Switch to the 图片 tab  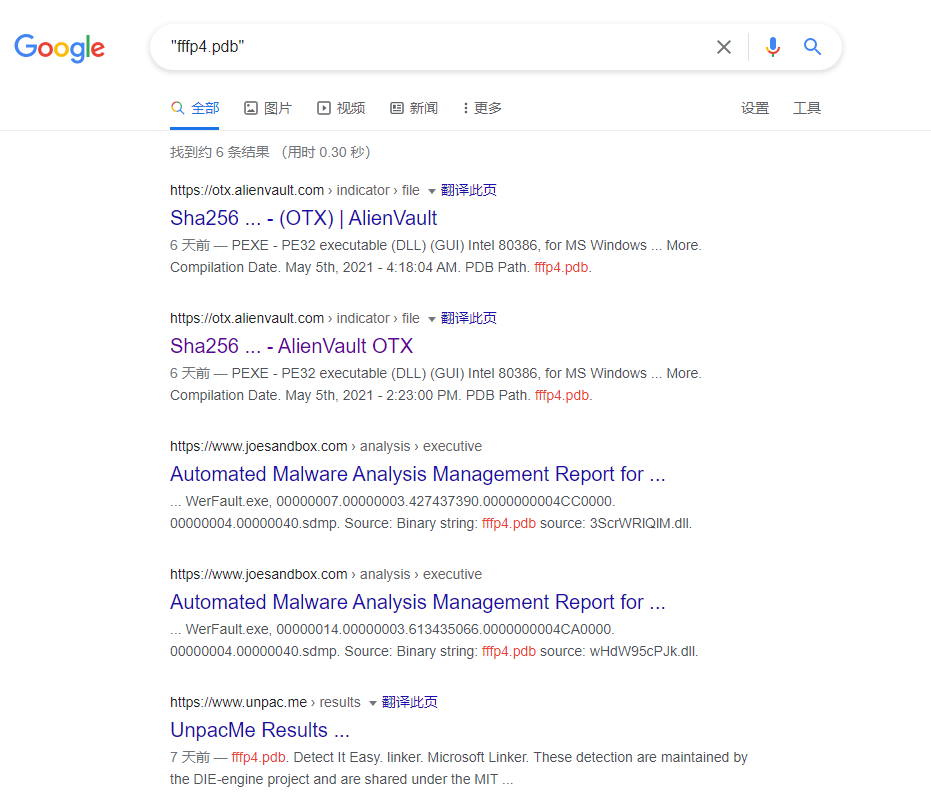tap(268, 108)
